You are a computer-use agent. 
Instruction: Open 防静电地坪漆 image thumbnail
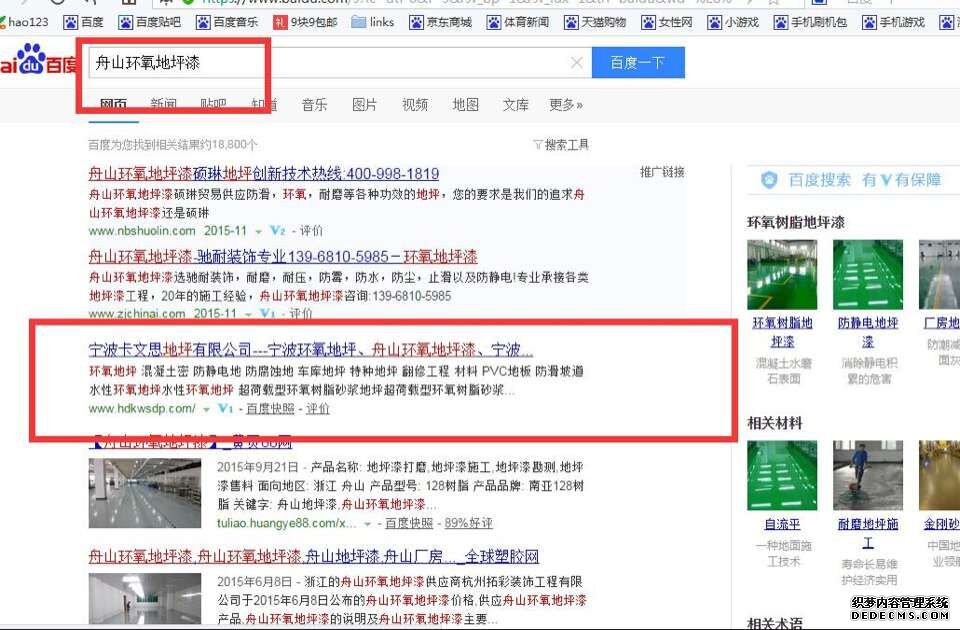[x=868, y=275]
